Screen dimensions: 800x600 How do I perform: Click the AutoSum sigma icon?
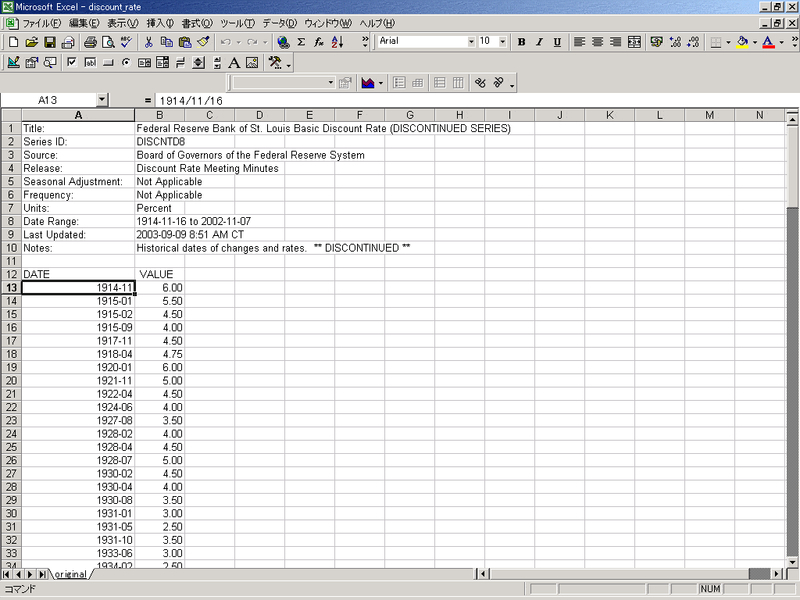[301, 42]
